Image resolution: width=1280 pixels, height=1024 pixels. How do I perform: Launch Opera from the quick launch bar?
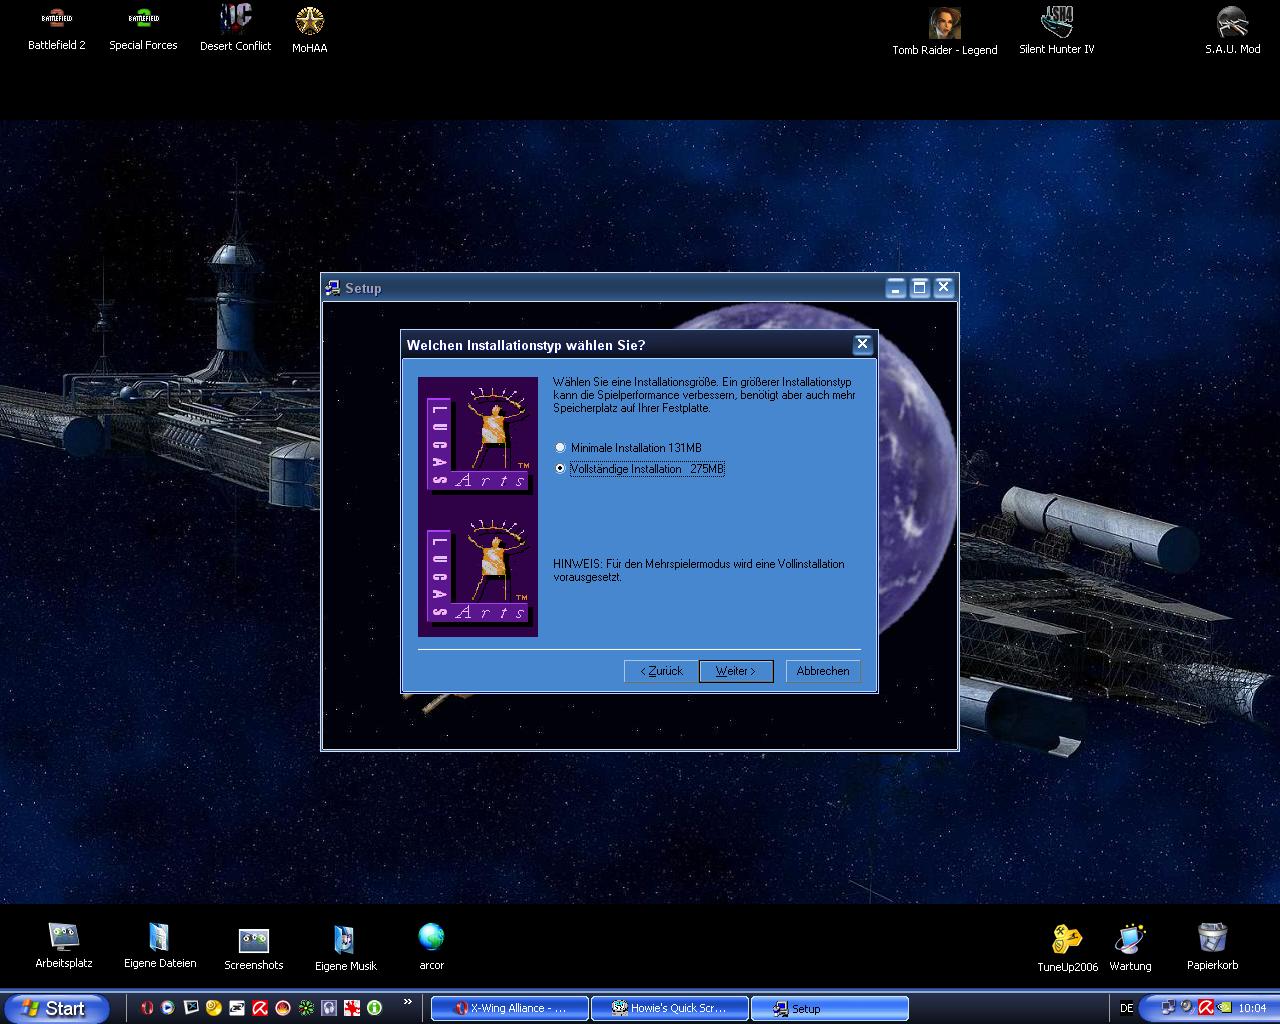pyautogui.click(x=146, y=1008)
